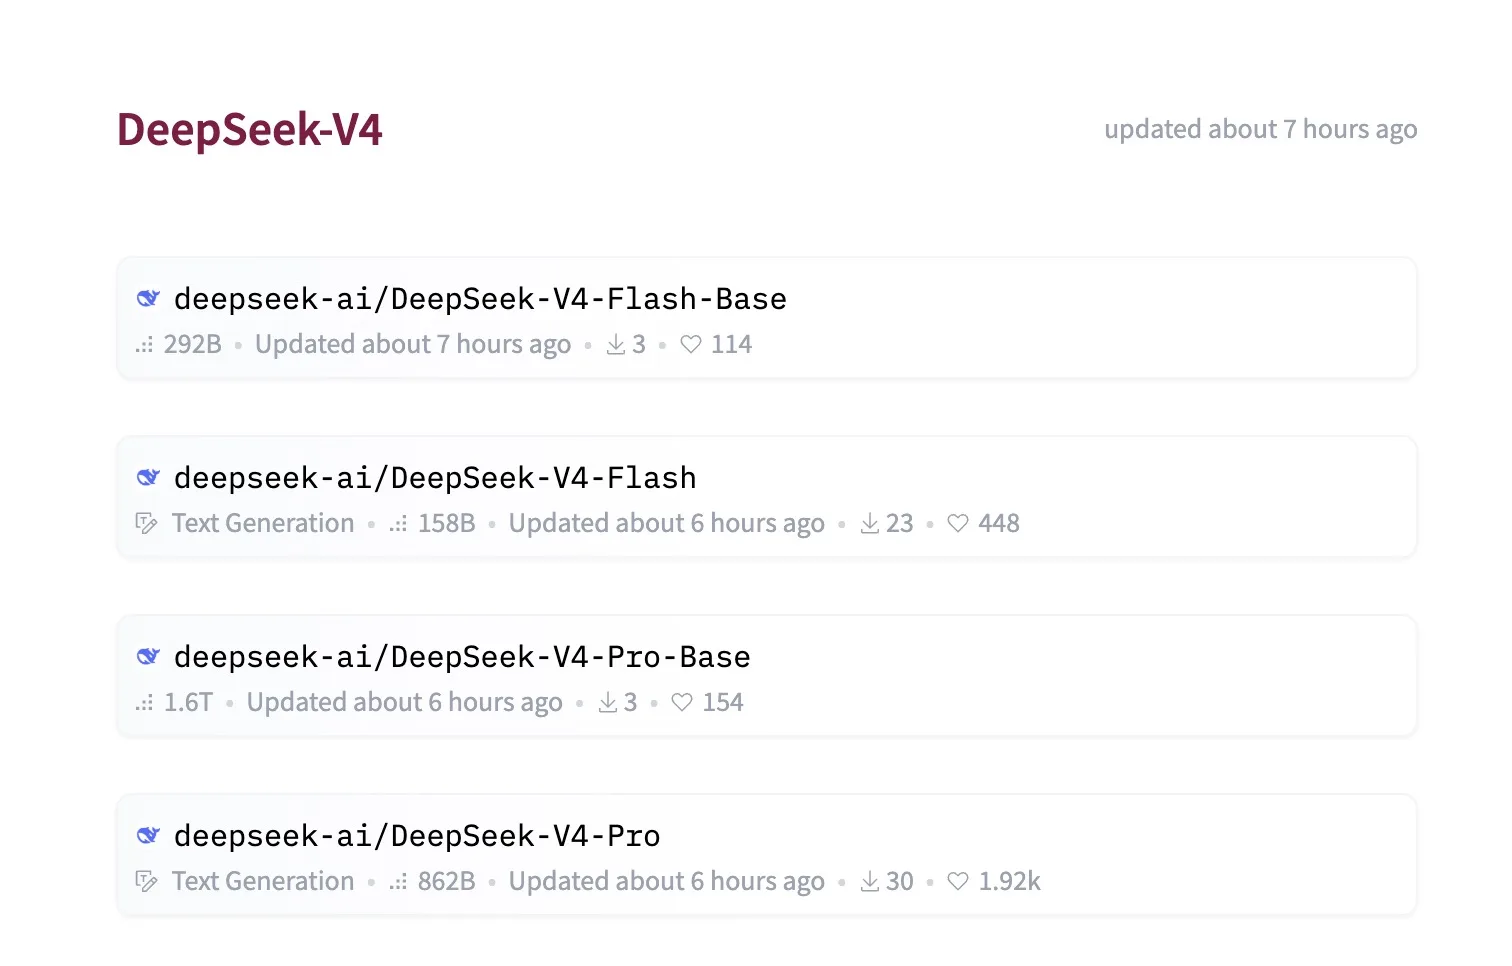Click the DeepSeek-V4 collection title
This screenshot has height=966, width=1512.
tap(249, 130)
